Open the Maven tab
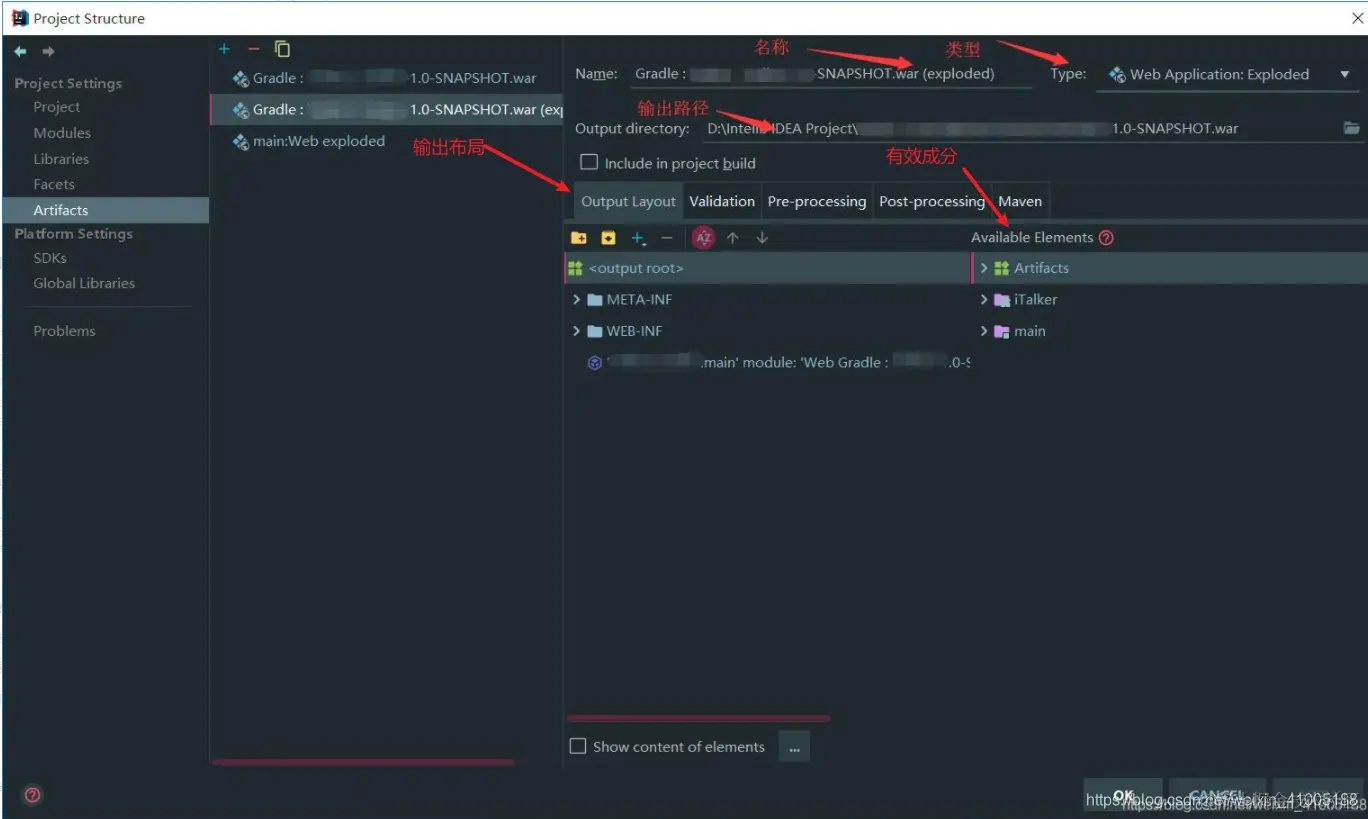The height and width of the screenshot is (819, 1368). click(x=1020, y=201)
